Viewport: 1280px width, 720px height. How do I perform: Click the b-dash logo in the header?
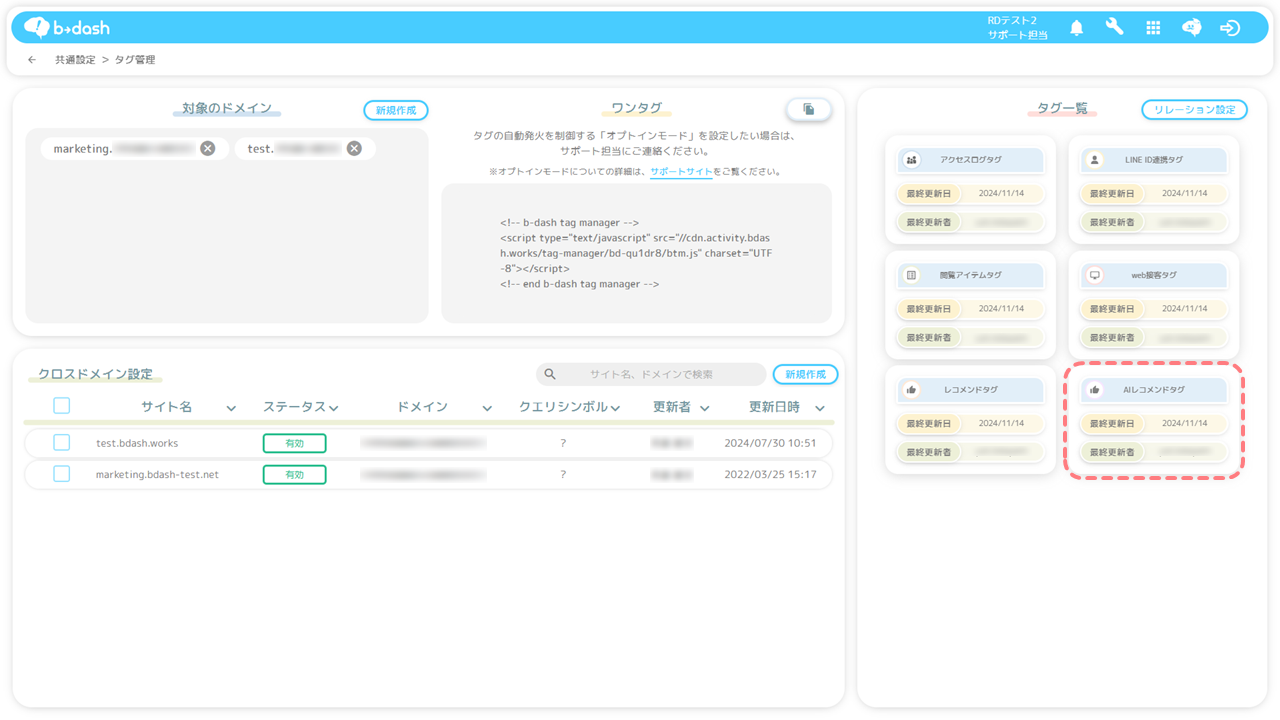(x=66, y=27)
